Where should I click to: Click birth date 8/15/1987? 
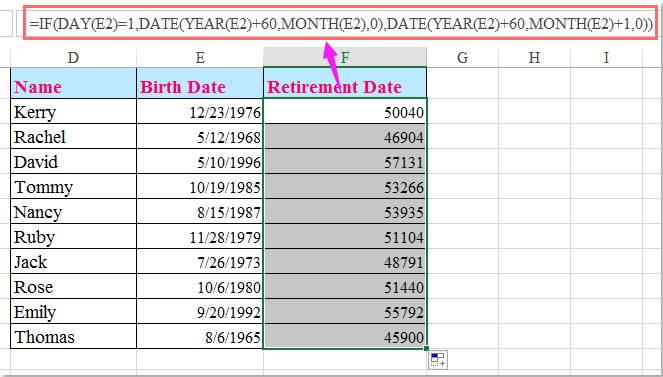click(x=200, y=211)
